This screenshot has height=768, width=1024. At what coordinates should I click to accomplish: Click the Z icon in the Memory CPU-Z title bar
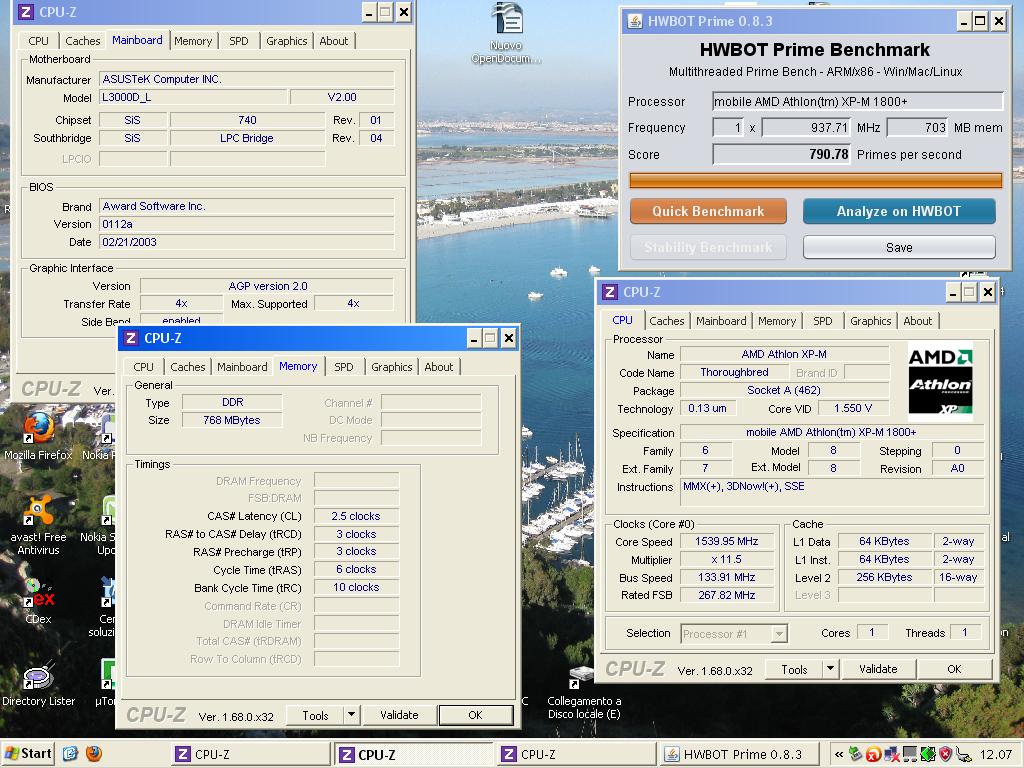click(x=131, y=338)
